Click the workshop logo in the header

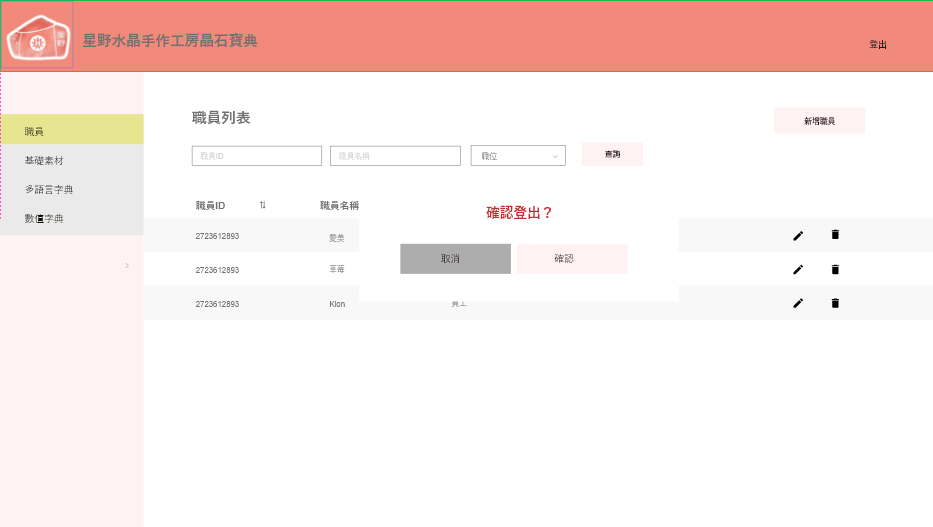38,41
